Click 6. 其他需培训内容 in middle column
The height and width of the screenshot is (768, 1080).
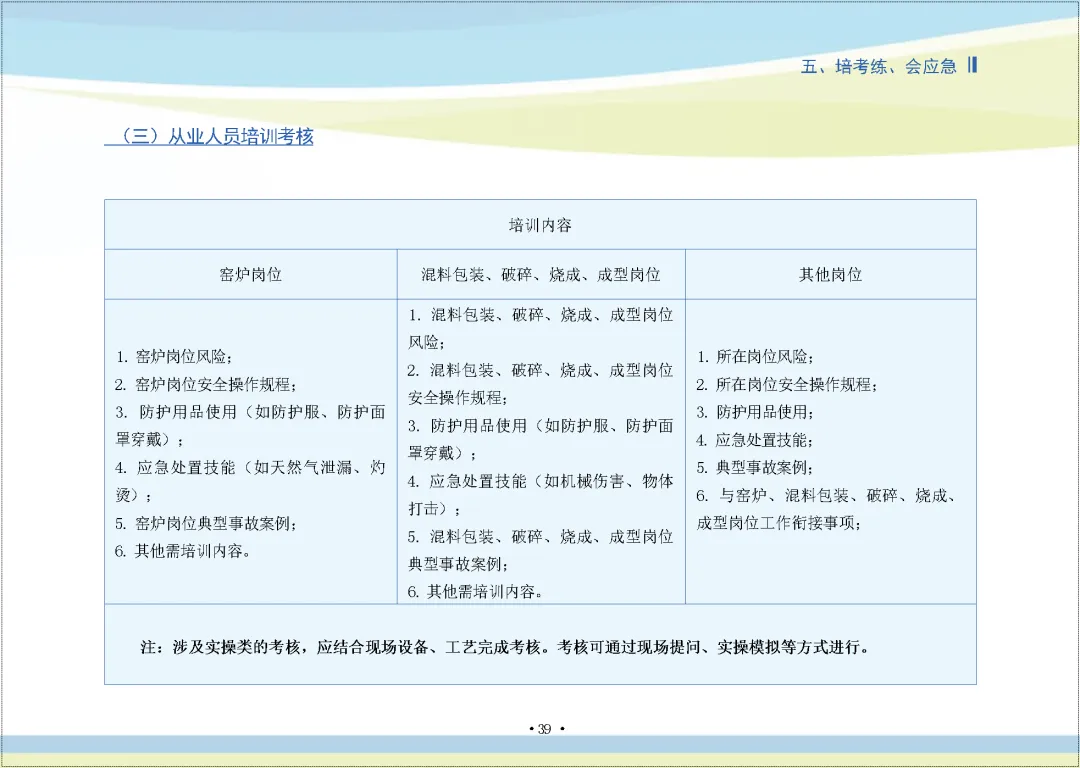click(x=475, y=592)
